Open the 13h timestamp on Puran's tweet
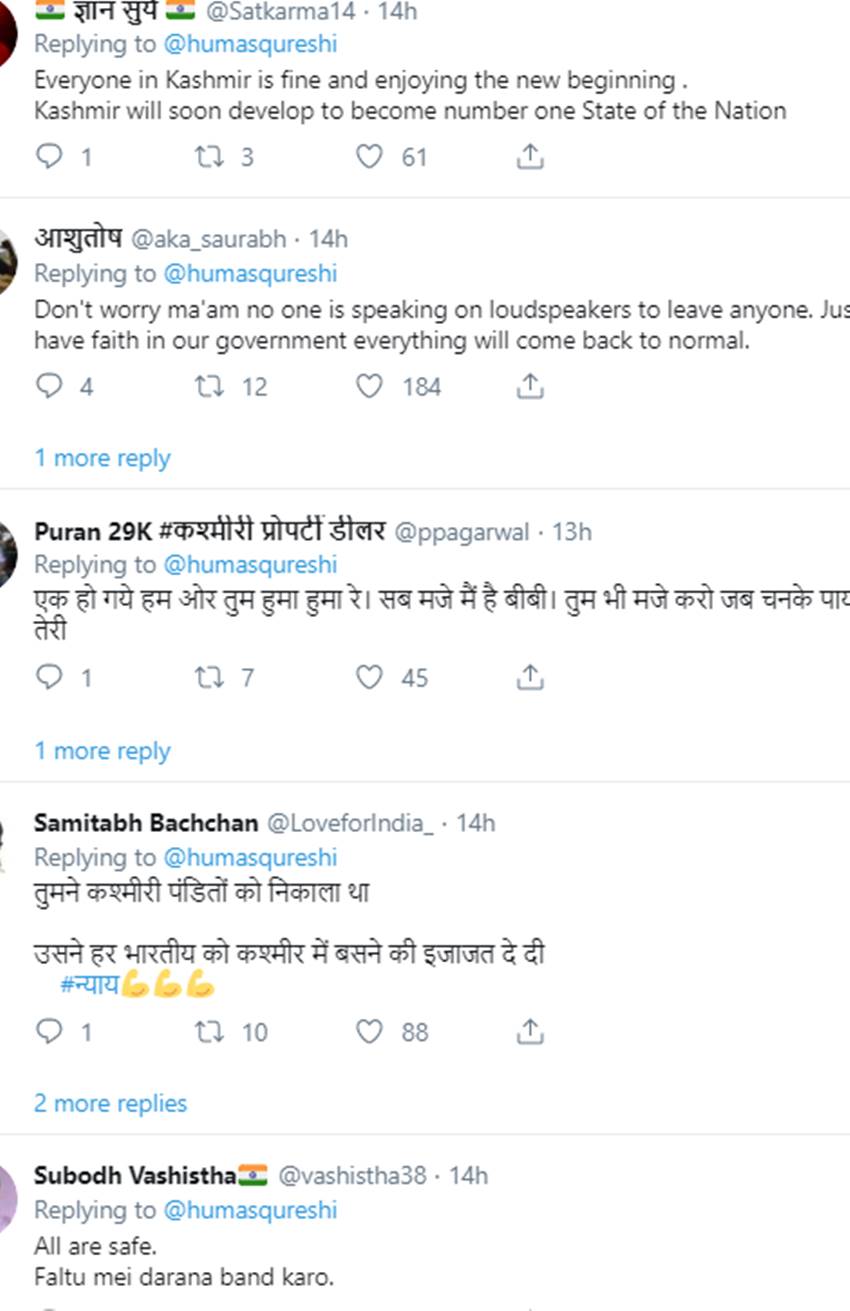 point(572,532)
